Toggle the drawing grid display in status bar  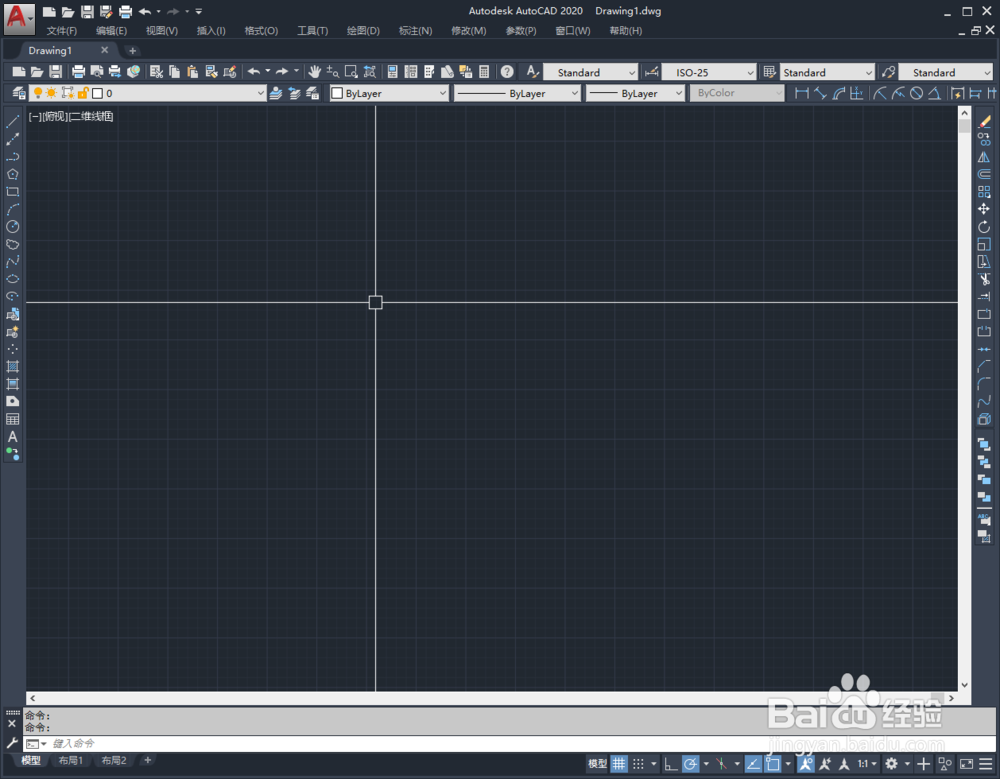pyautogui.click(x=619, y=764)
